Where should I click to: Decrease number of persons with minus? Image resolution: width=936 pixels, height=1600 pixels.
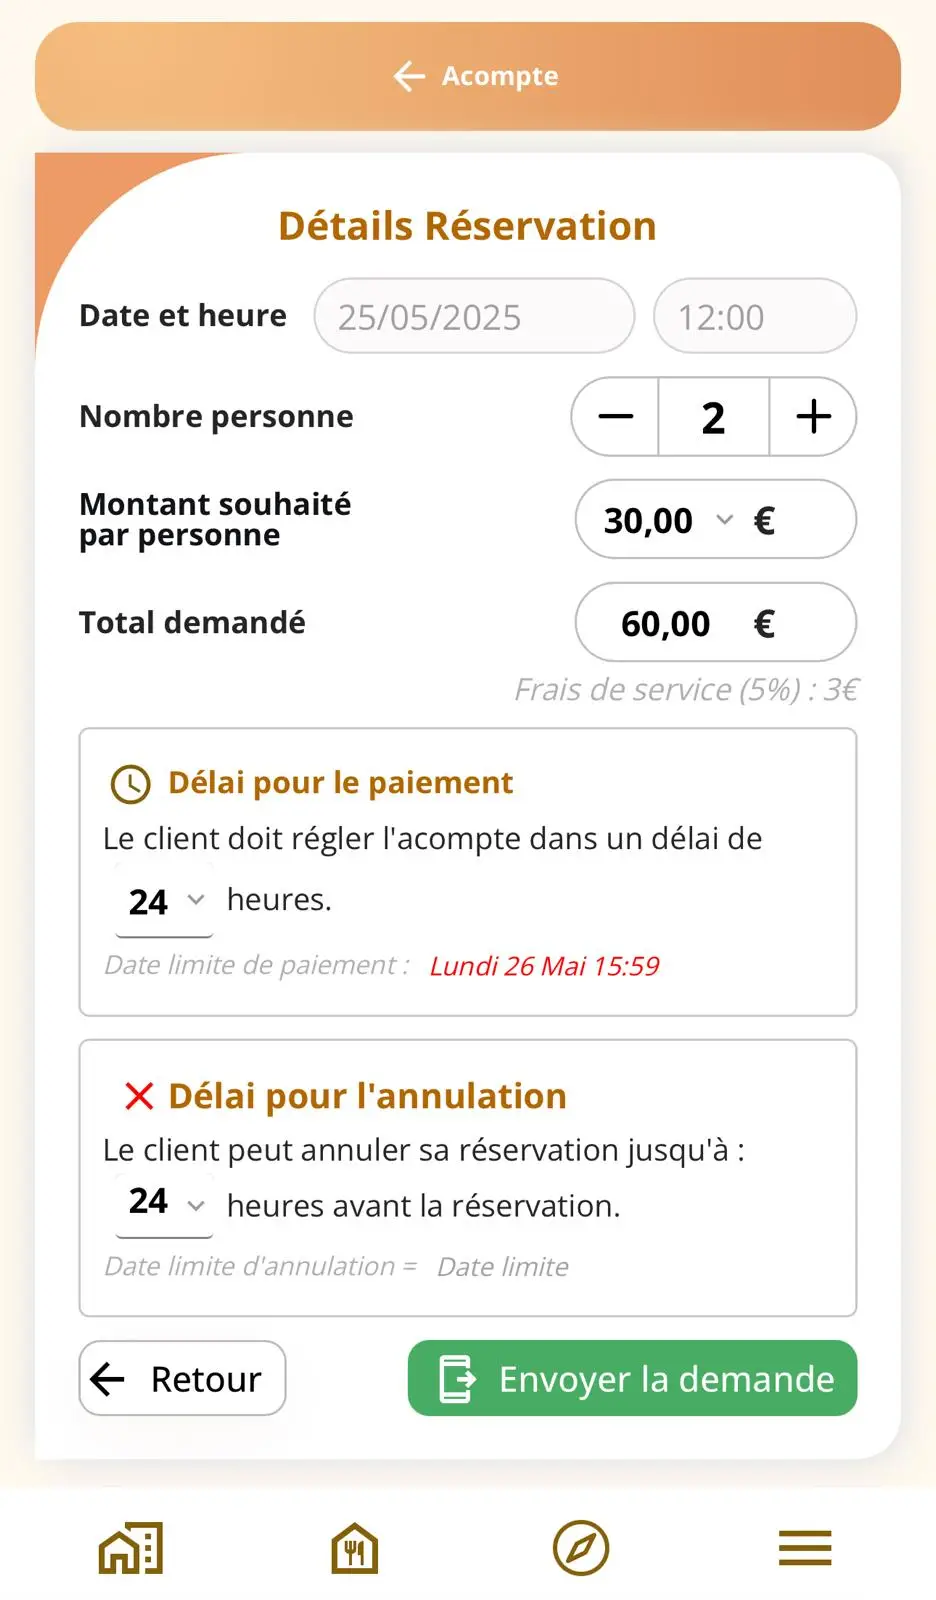click(x=616, y=417)
